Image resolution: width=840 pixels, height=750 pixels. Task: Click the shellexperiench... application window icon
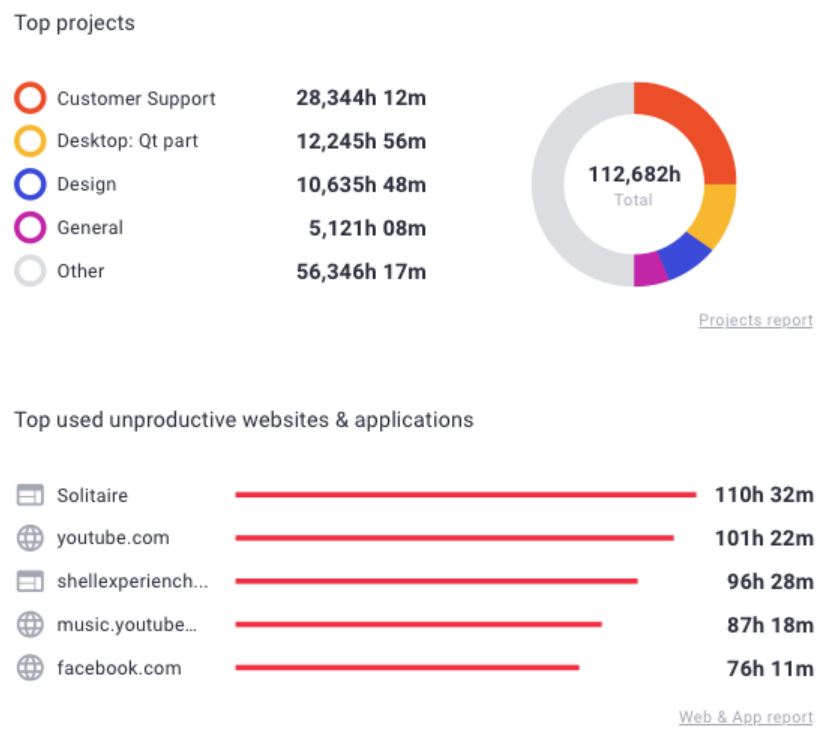coord(30,581)
